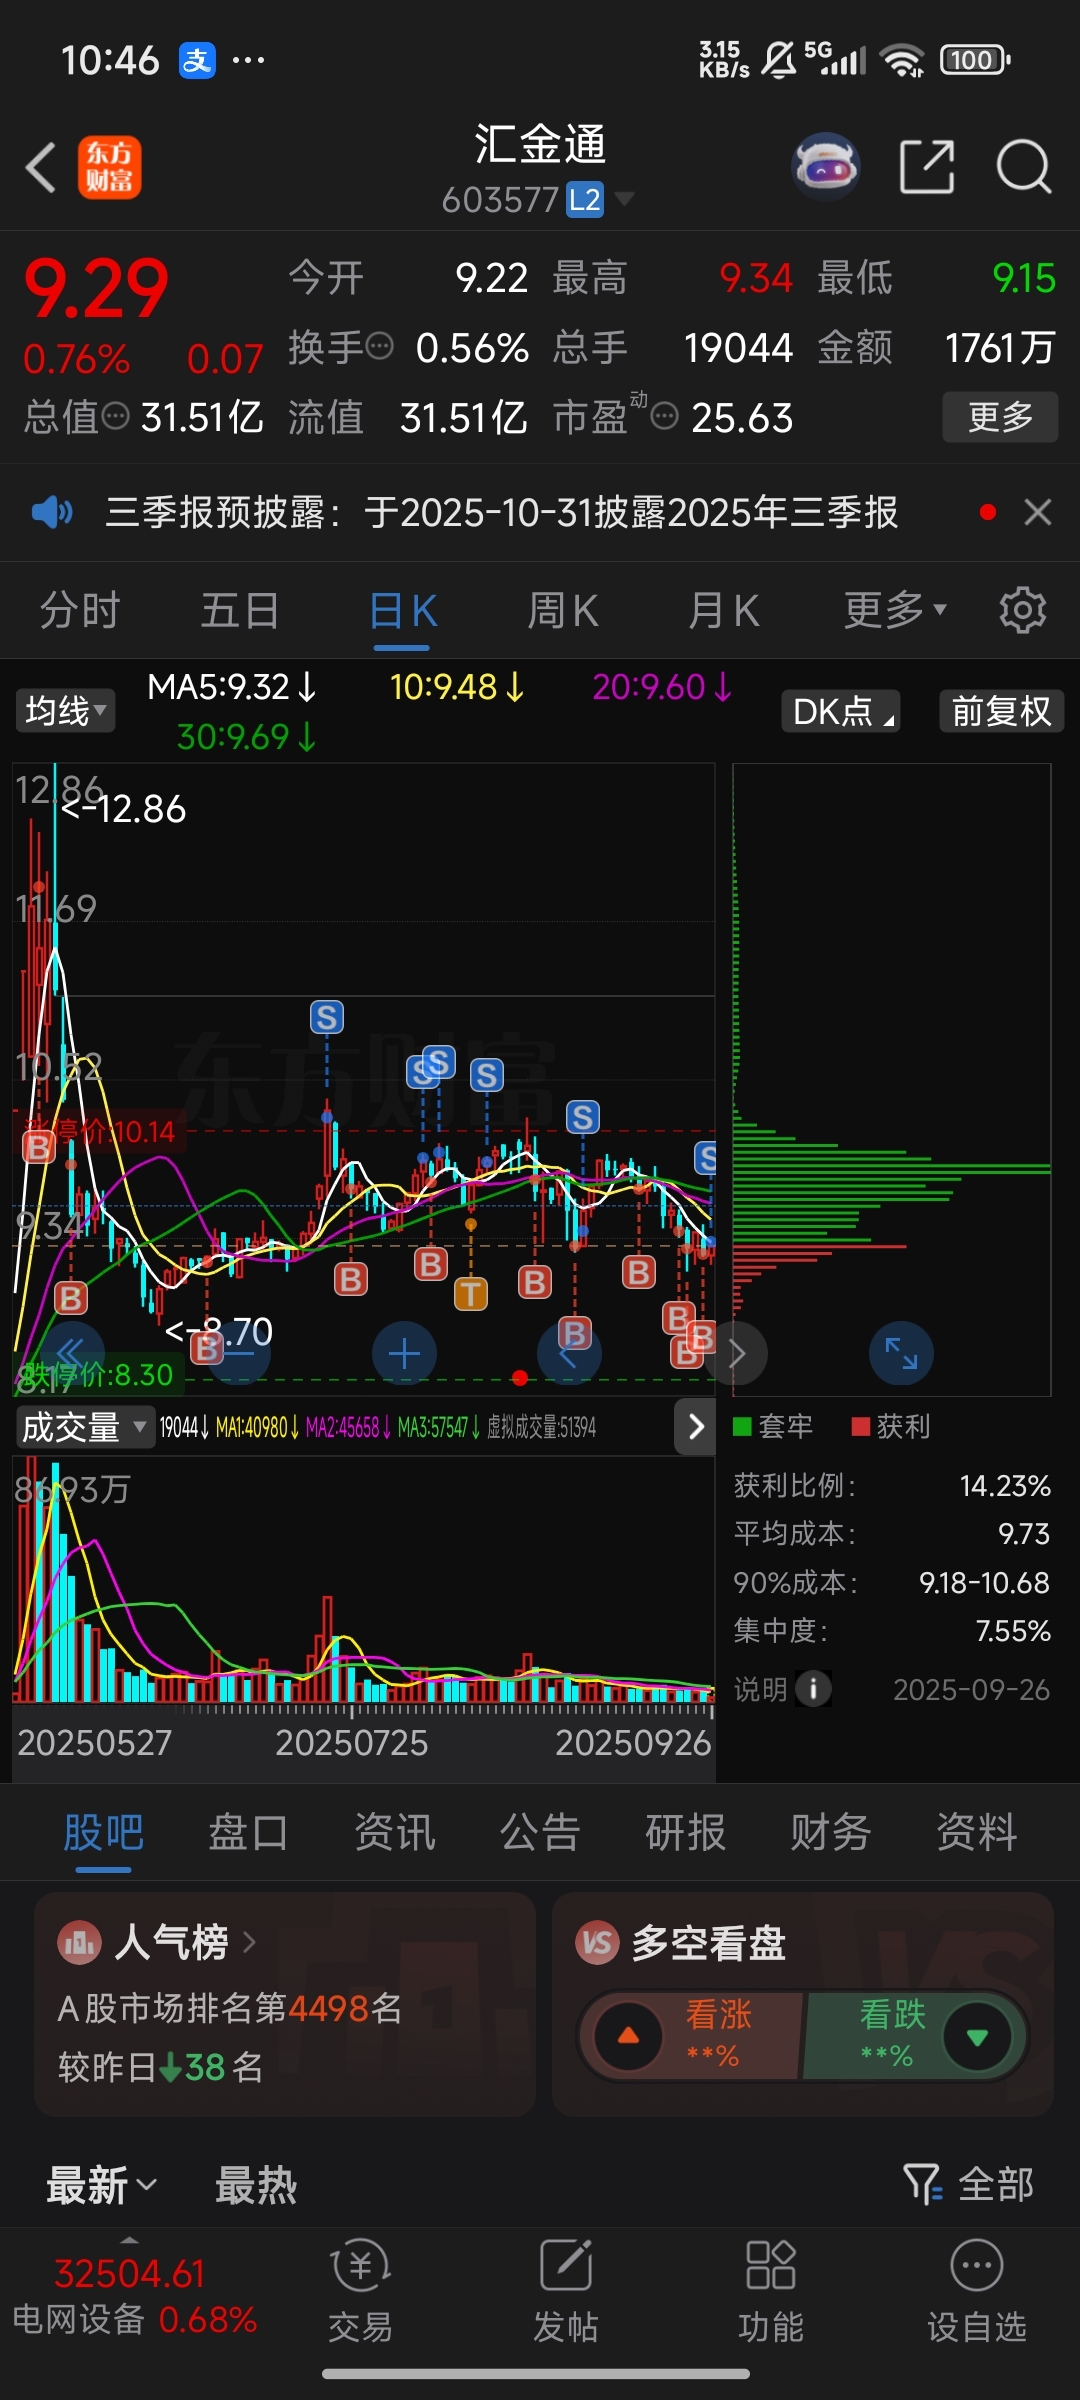Switch to 分时 chart tab
This screenshot has width=1080, height=2400.
[x=80, y=610]
